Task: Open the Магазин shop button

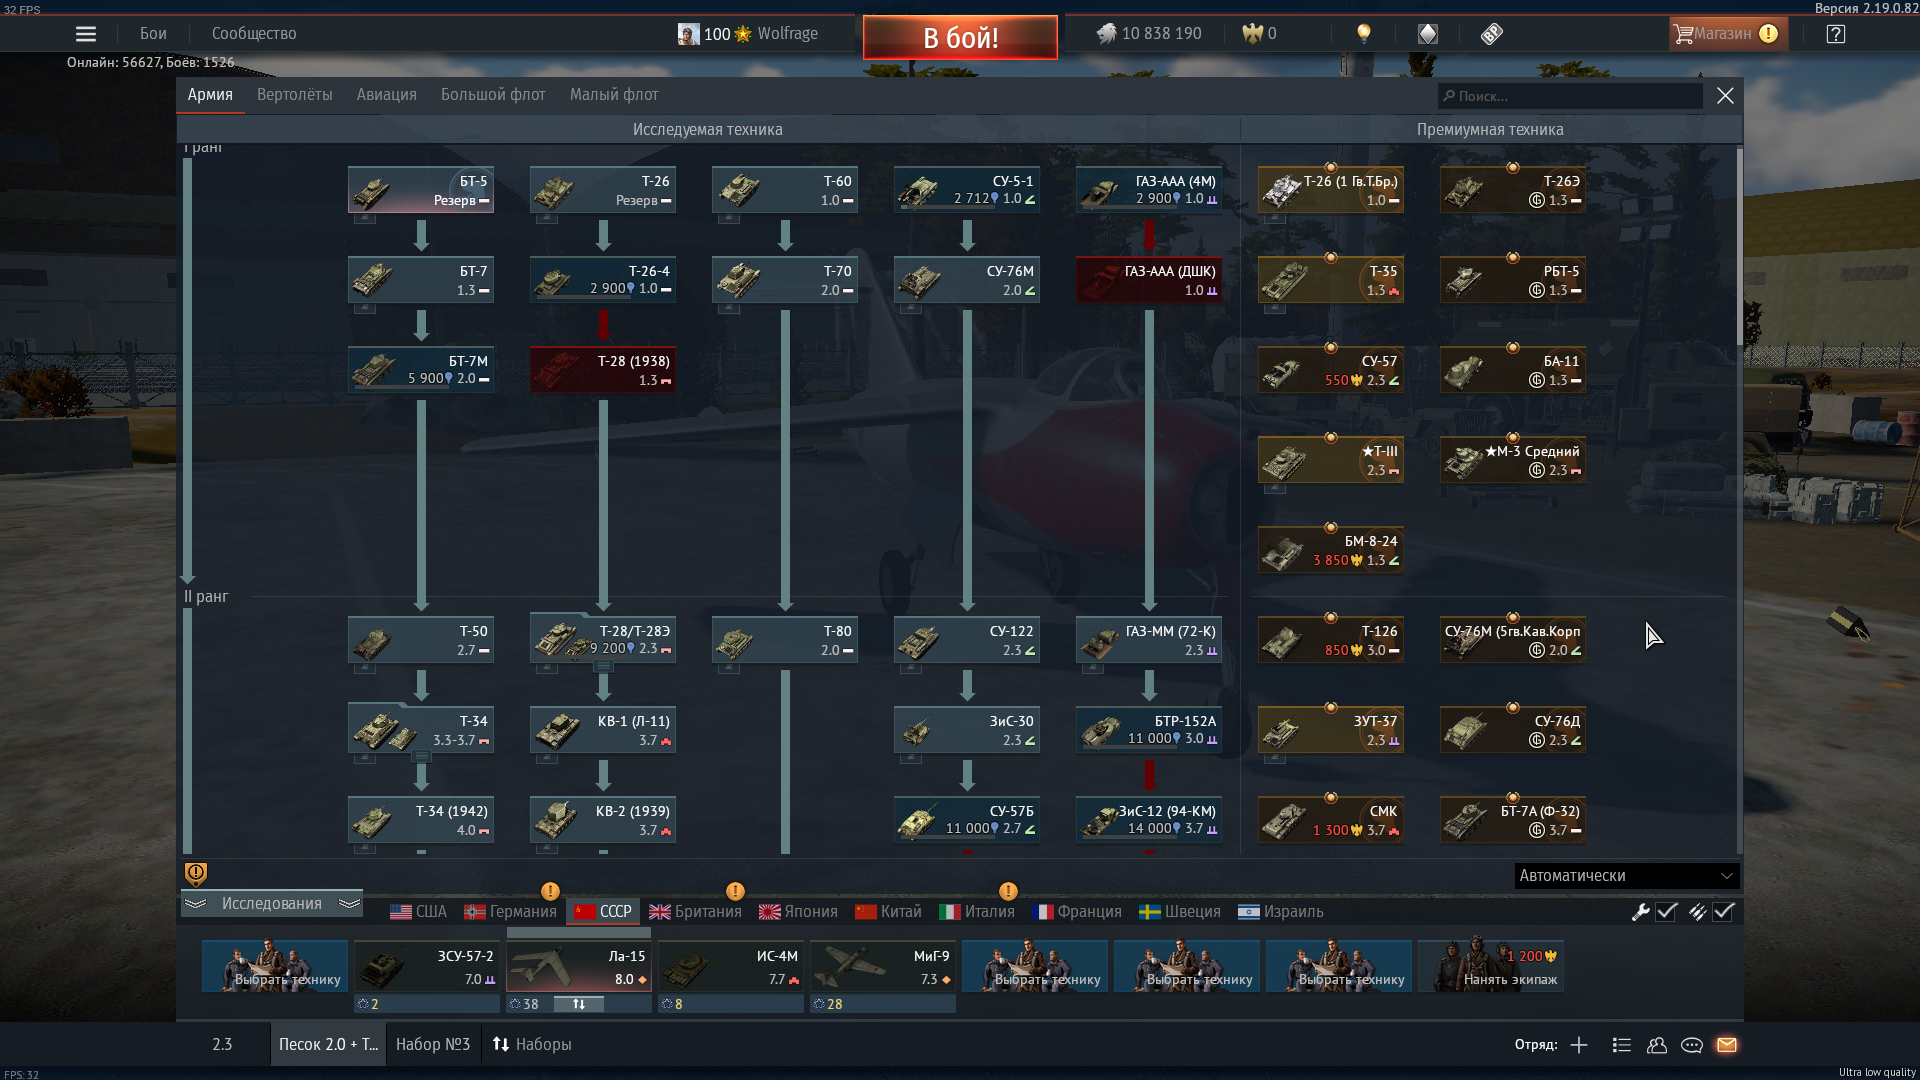Action: [1728, 34]
